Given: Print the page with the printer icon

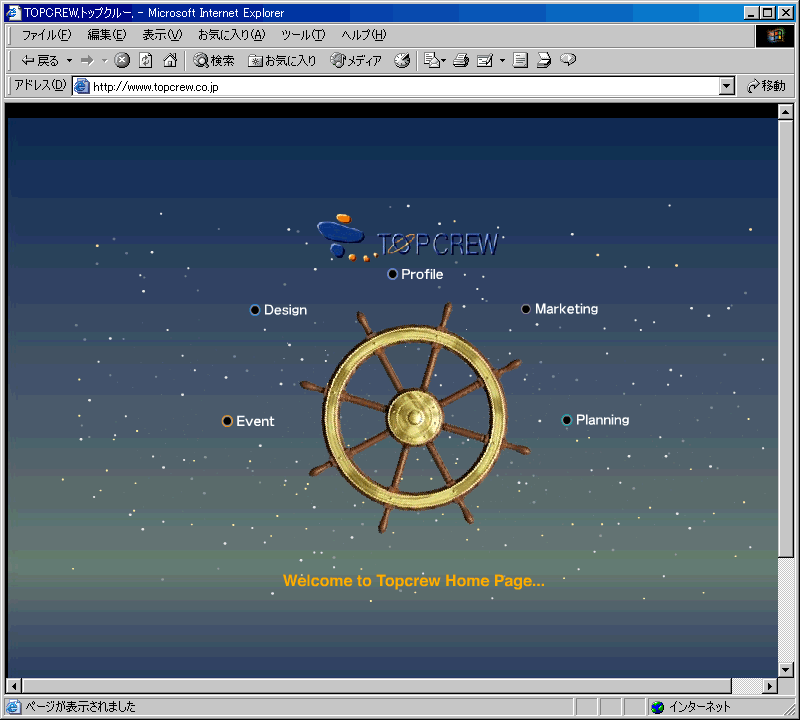Looking at the screenshot, I should click(461, 60).
